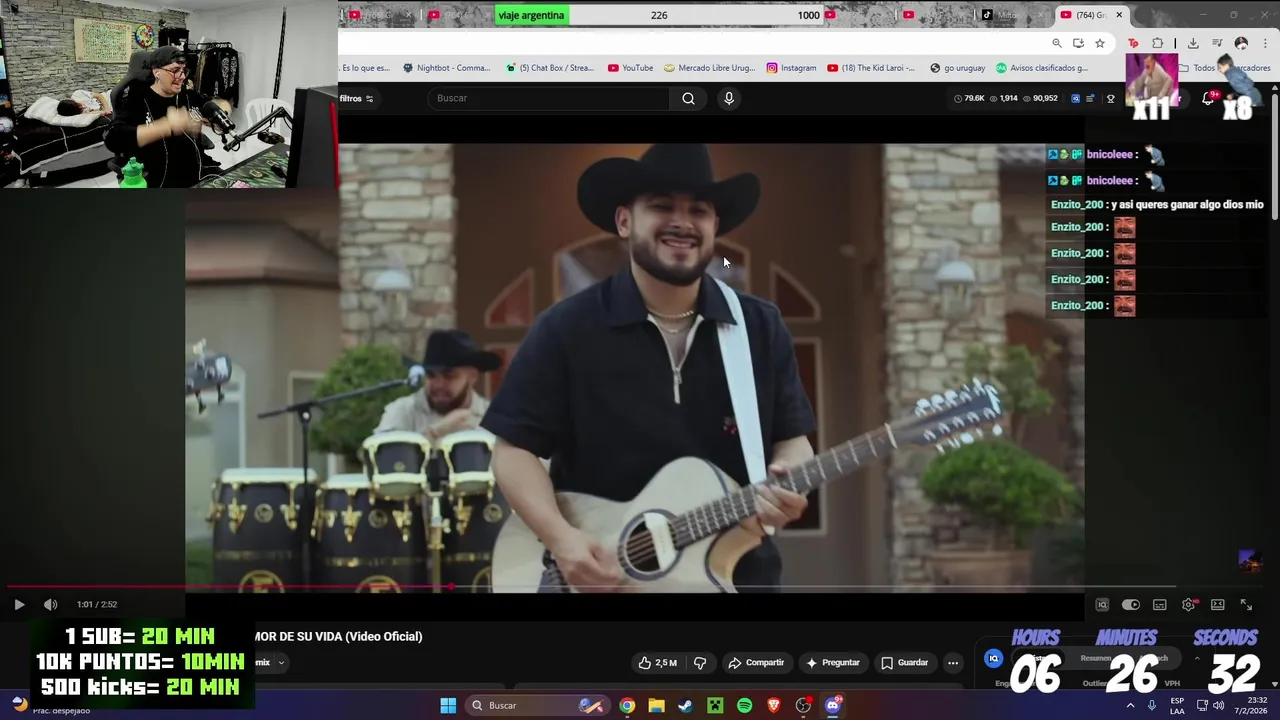Click the Enzito_200 chat message about ganar algo
The height and width of the screenshot is (720, 1280).
(x=1157, y=204)
